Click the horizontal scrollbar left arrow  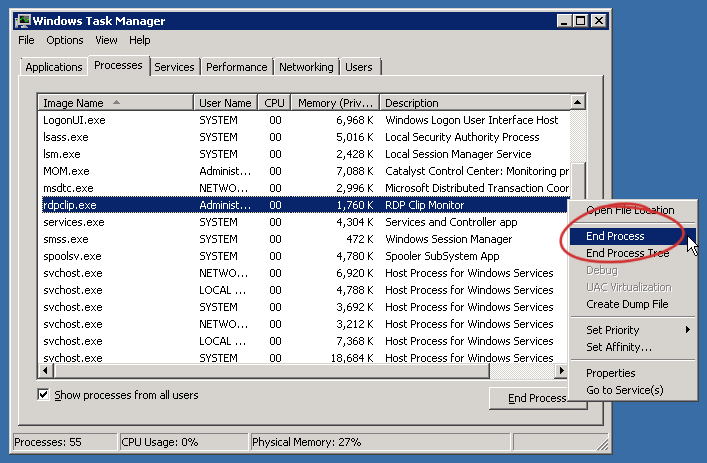45,371
